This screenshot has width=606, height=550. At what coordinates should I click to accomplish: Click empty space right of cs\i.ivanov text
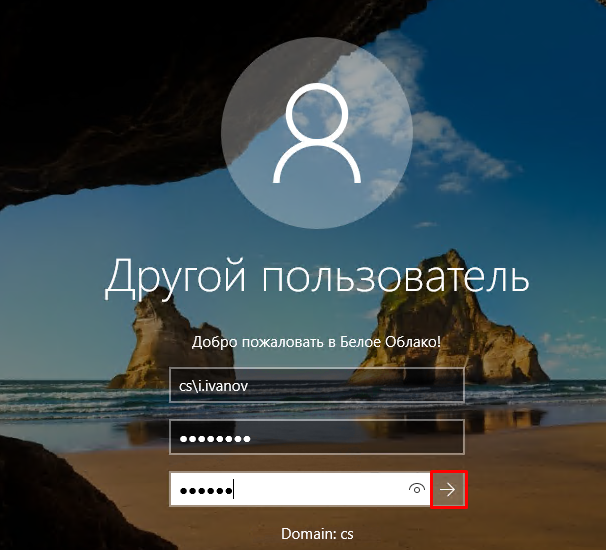pyautogui.click(x=360, y=386)
